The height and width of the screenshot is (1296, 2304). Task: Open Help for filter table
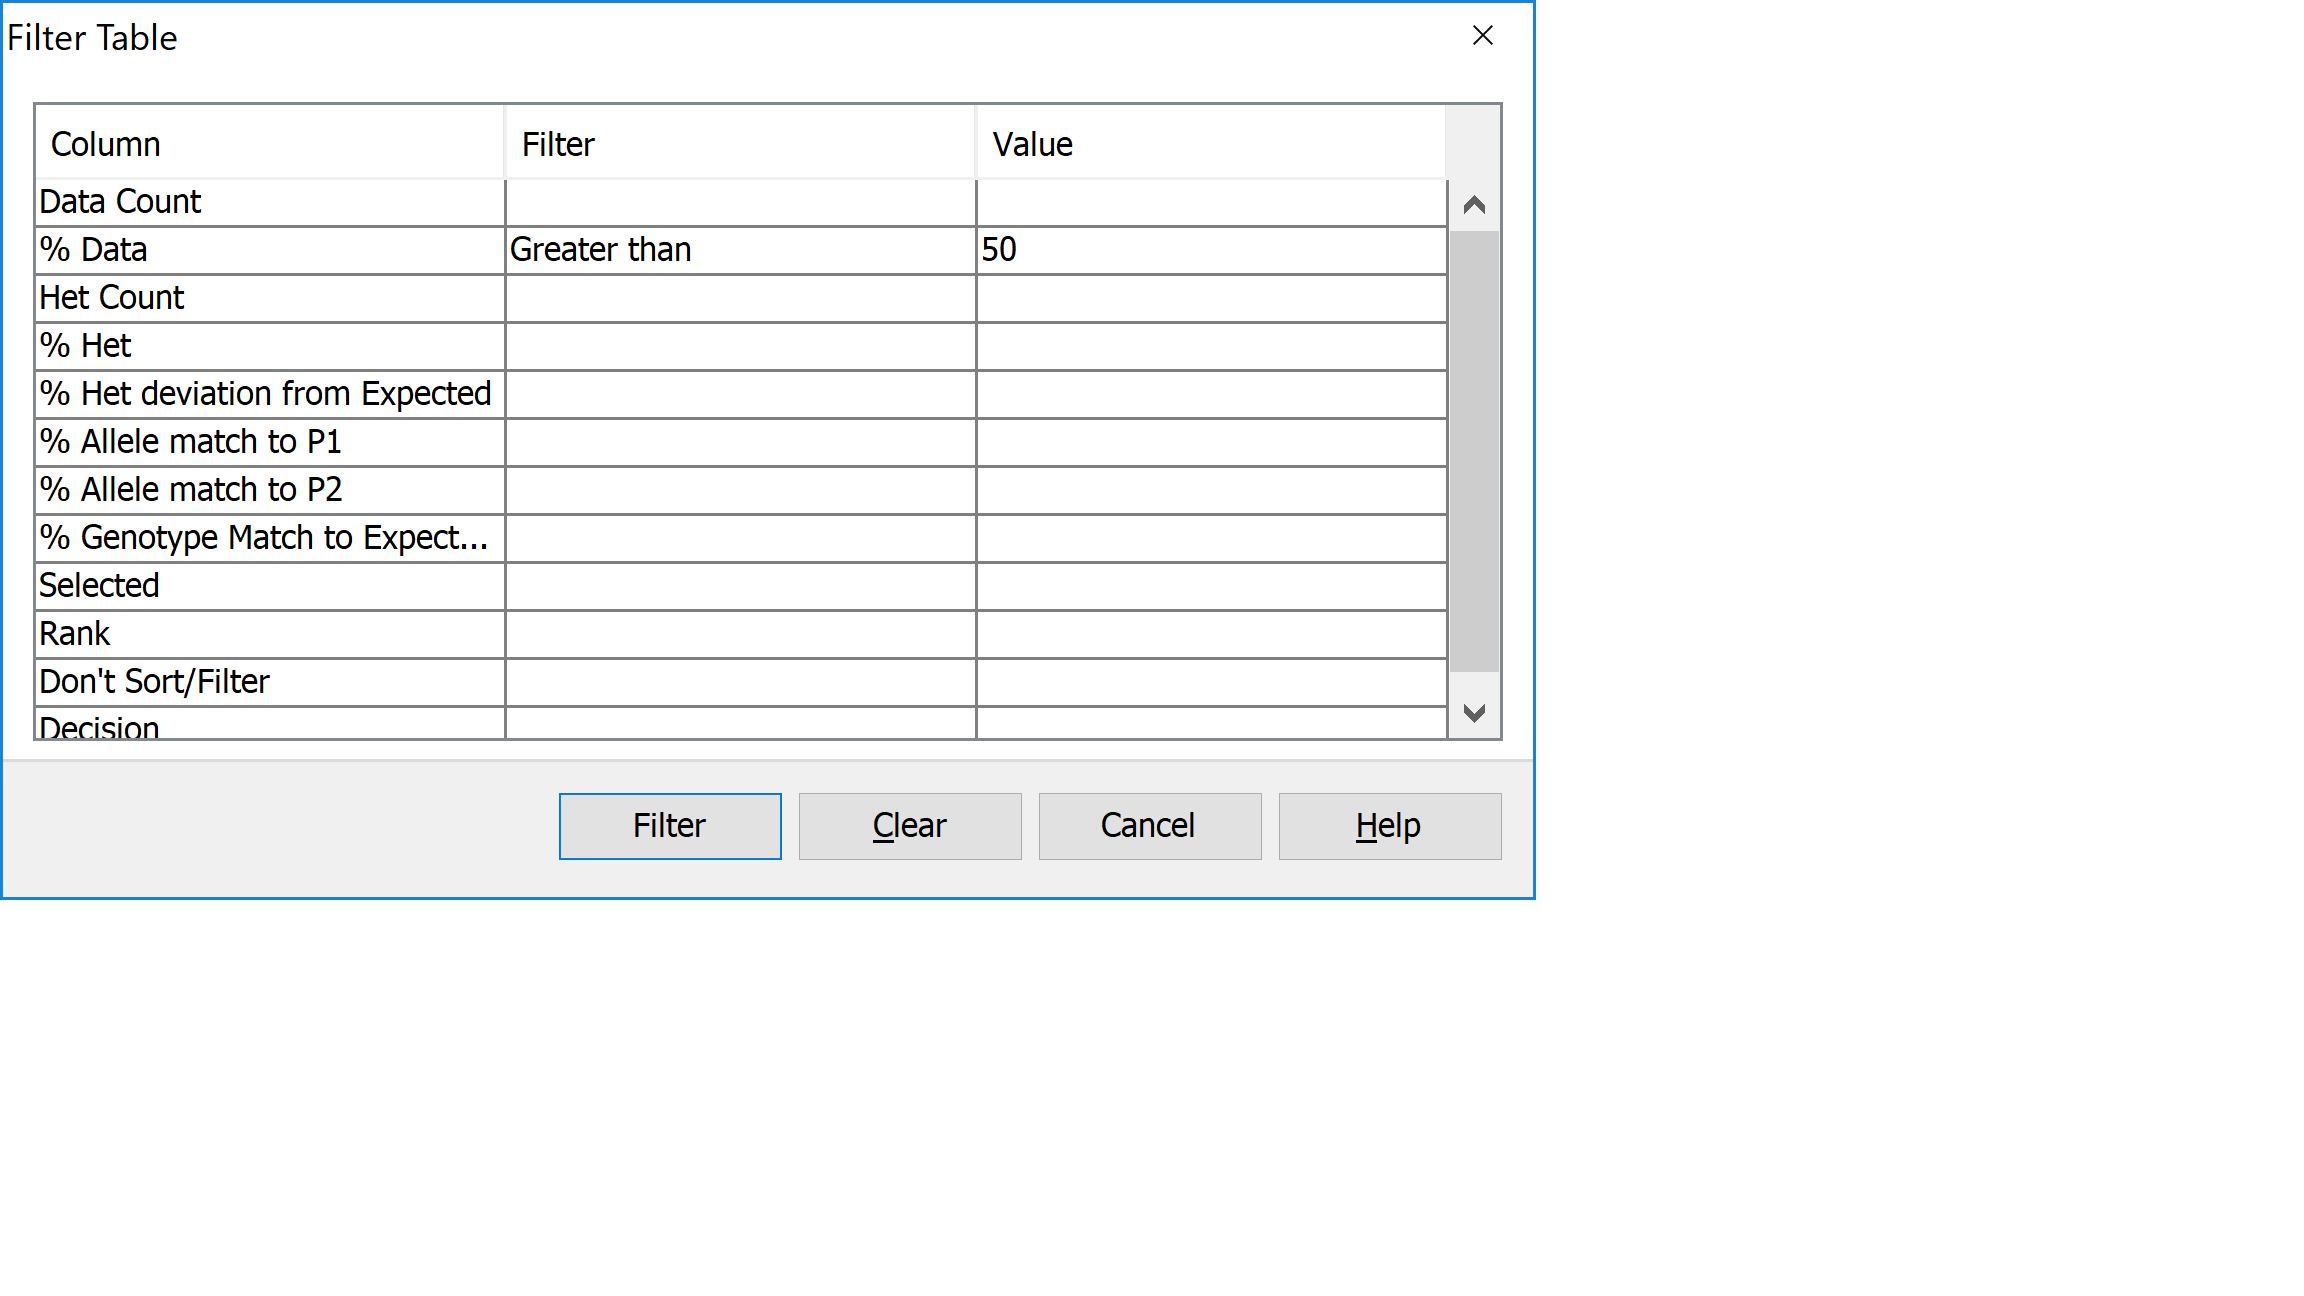click(1390, 826)
